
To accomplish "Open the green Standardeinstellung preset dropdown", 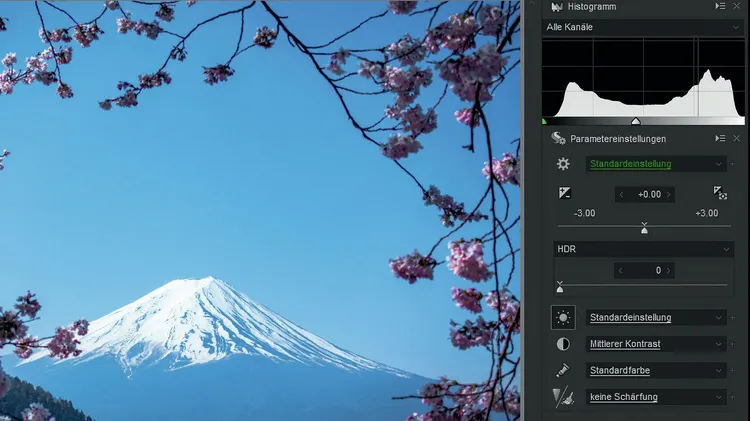I will pos(656,164).
